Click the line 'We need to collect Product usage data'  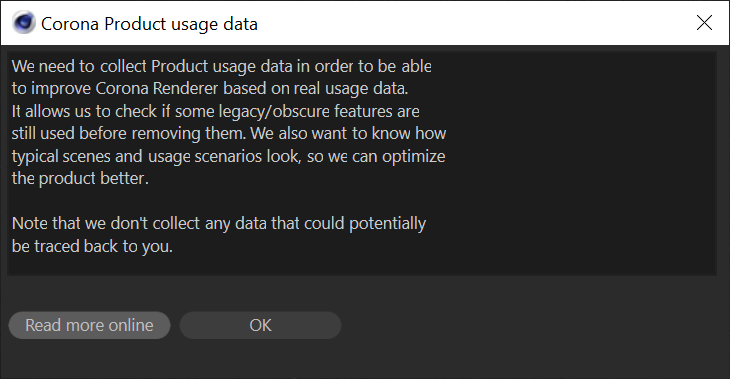point(222,67)
